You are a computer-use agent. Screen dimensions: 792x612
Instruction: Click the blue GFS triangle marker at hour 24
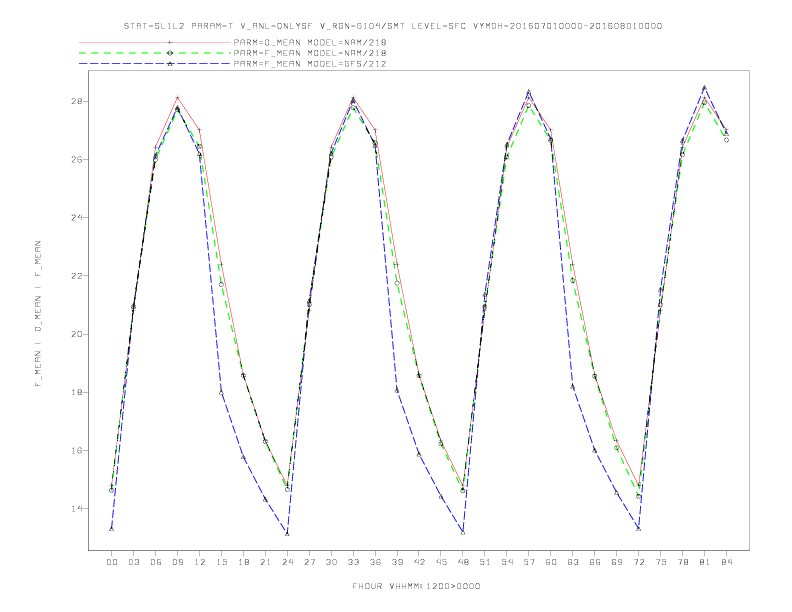(287, 534)
